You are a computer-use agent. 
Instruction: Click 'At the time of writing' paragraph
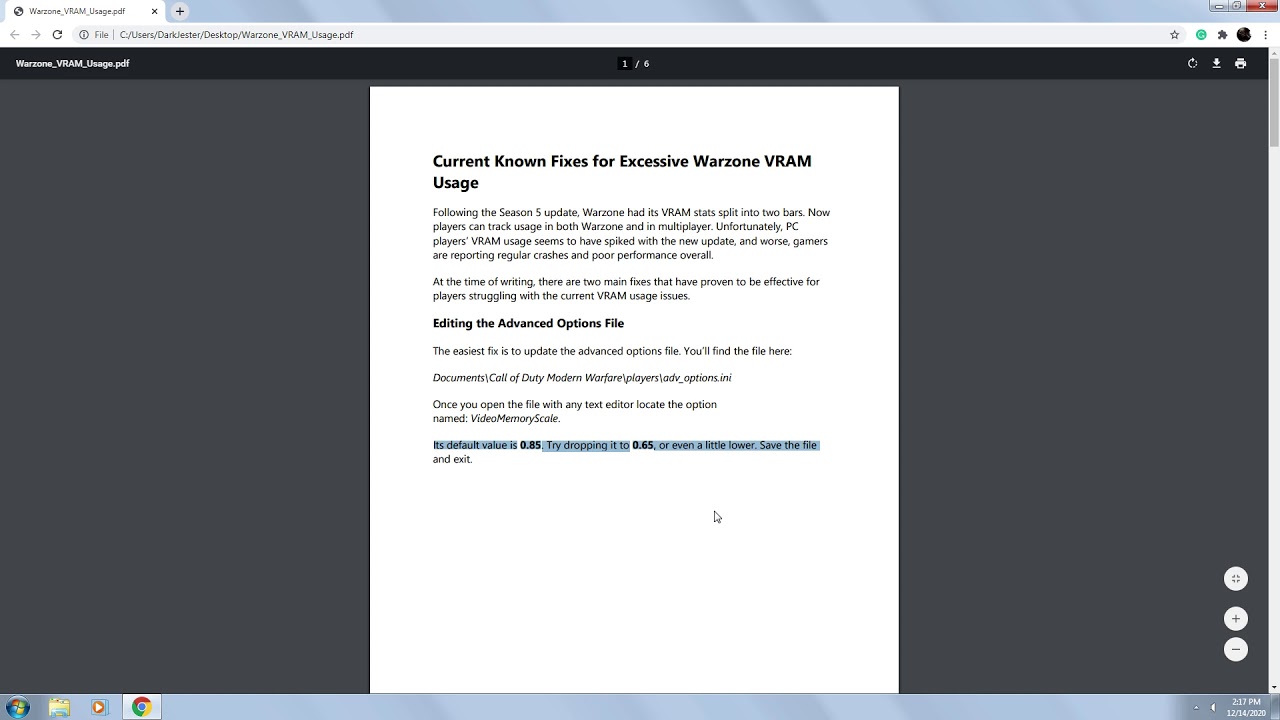click(x=626, y=288)
